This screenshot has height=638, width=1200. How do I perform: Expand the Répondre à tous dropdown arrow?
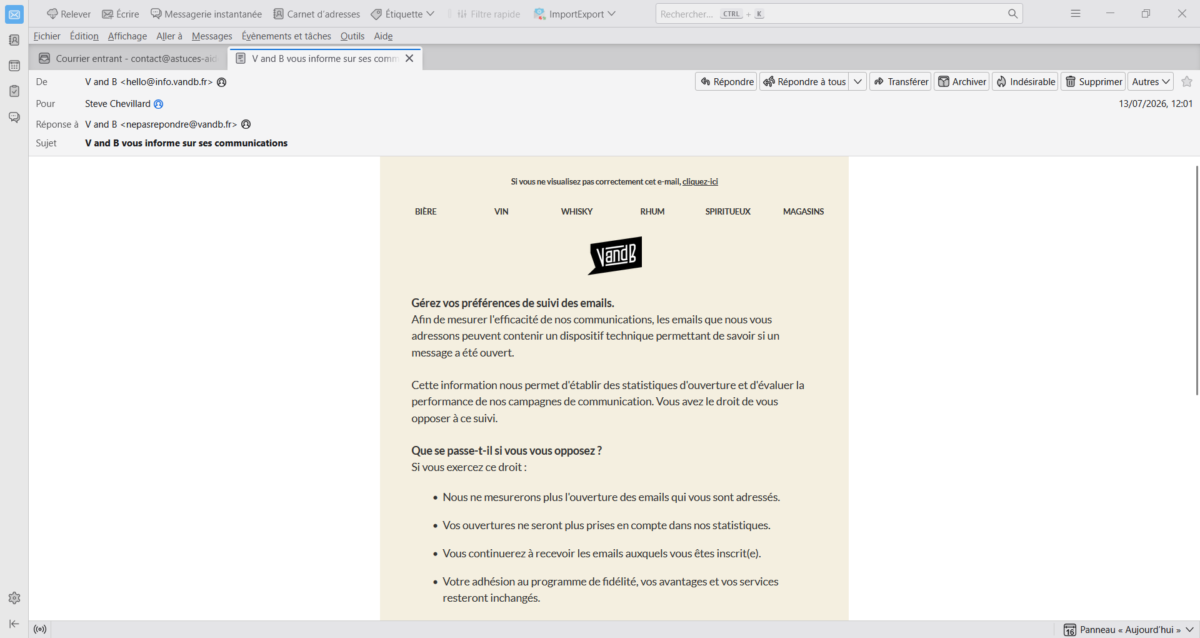click(x=857, y=82)
